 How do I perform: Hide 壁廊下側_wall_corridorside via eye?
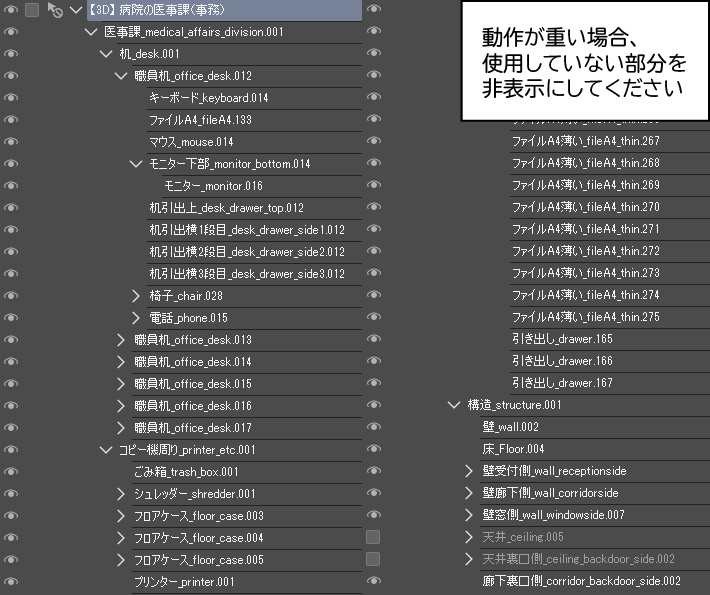[x=374, y=492]
